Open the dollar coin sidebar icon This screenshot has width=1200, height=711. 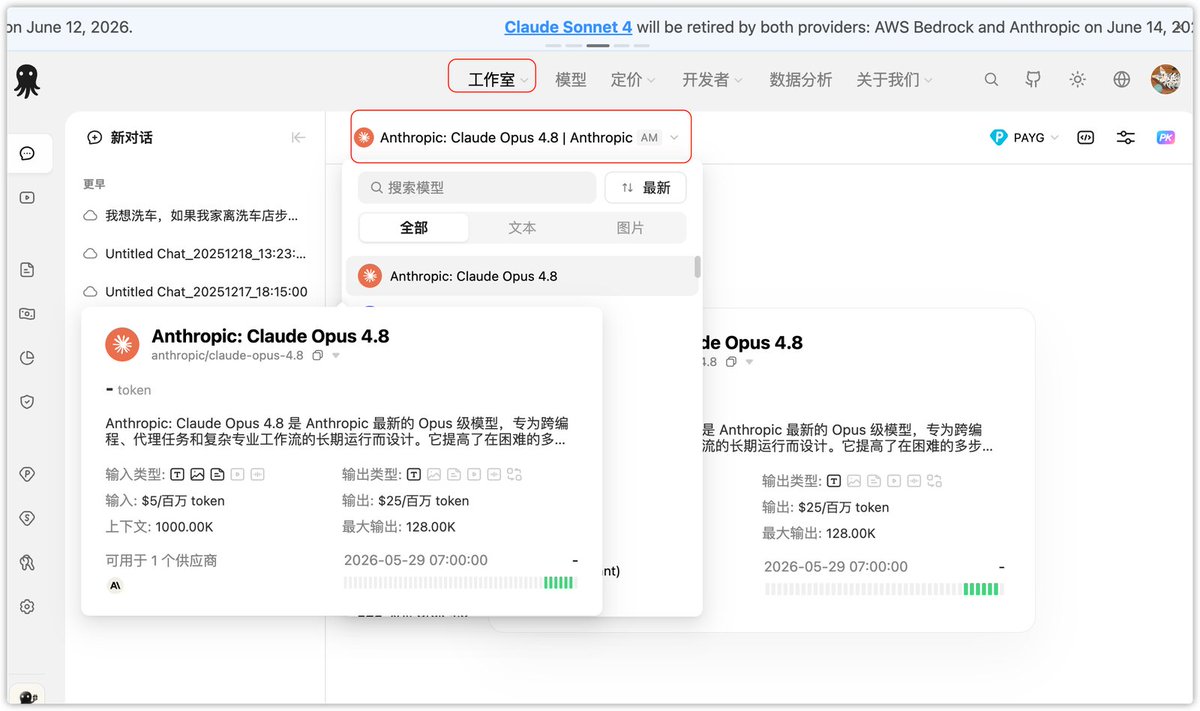27,518
